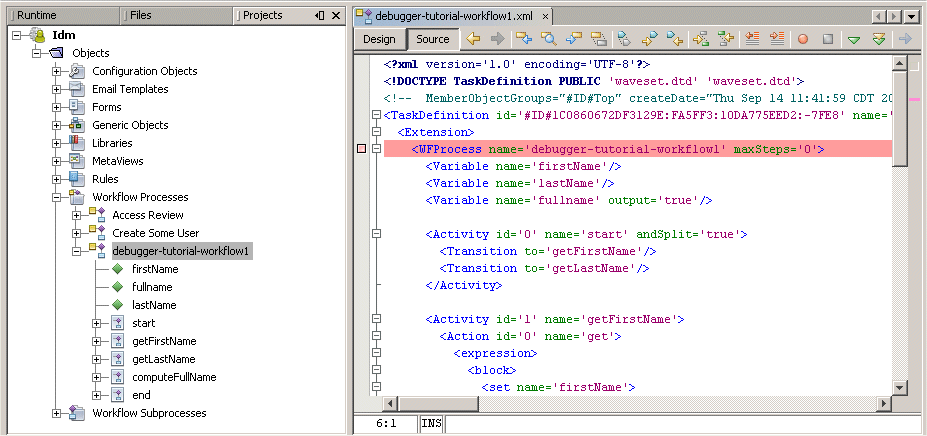This screenshot has height=436, width=927.
Task: Select the lastName variable
Action: point(154,305)
